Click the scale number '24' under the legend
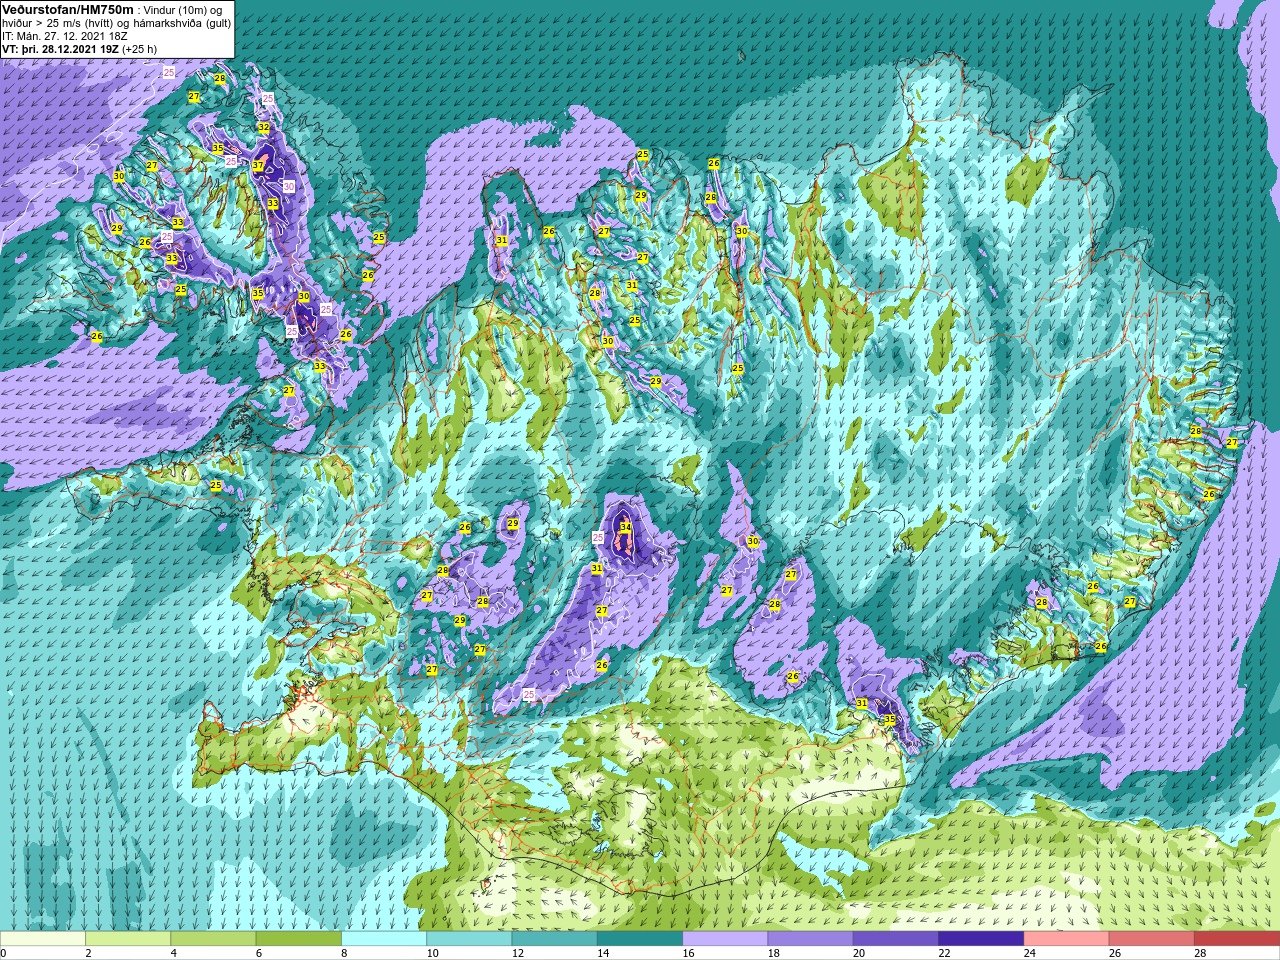 pos(1029,953)
